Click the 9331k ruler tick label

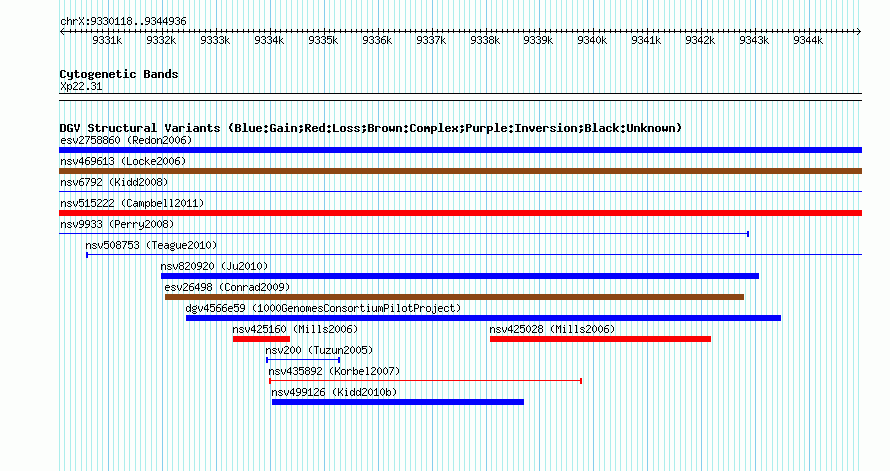point(107,40)
